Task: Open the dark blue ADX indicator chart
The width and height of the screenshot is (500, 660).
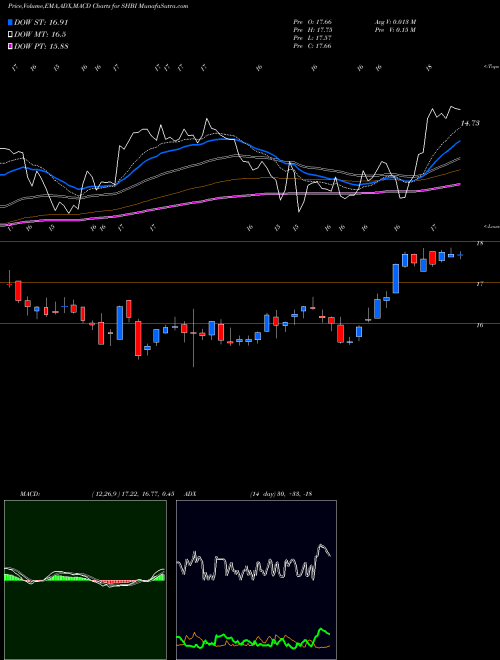Action: pyautogui.click(x=256, y=580)
